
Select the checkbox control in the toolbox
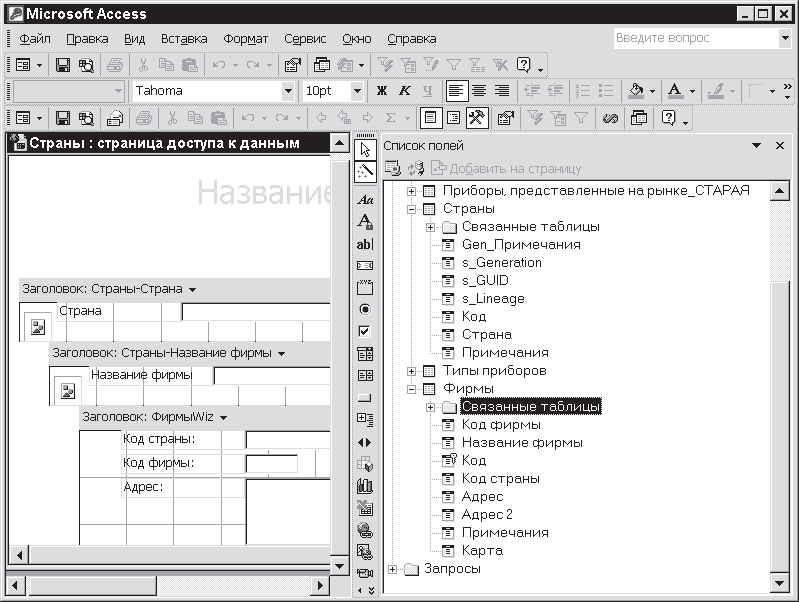pyautogui.click(x=365, y=331)
